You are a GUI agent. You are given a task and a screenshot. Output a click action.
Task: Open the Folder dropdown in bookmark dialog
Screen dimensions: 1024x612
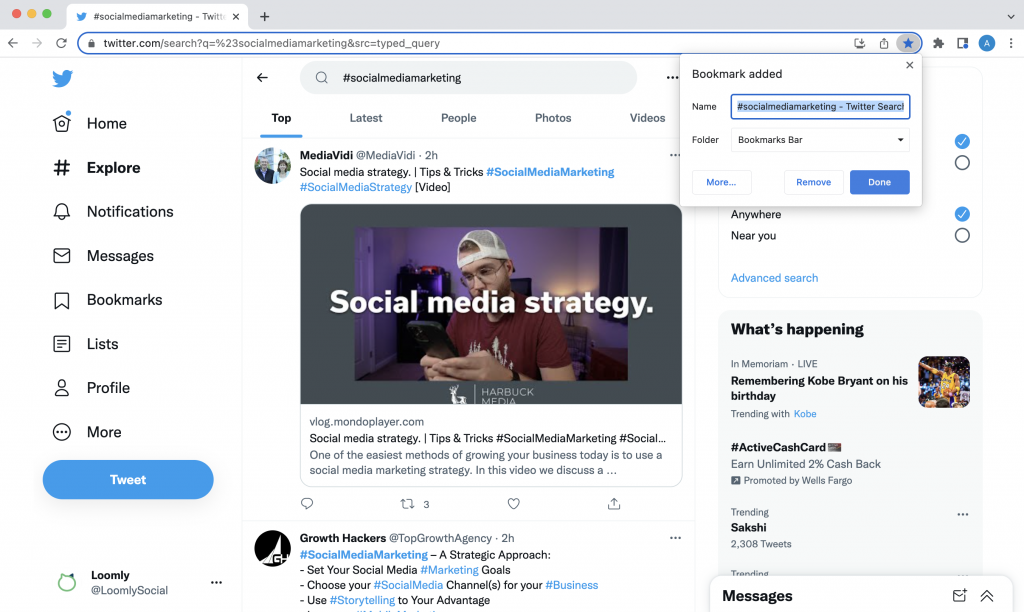coord(820,139)
